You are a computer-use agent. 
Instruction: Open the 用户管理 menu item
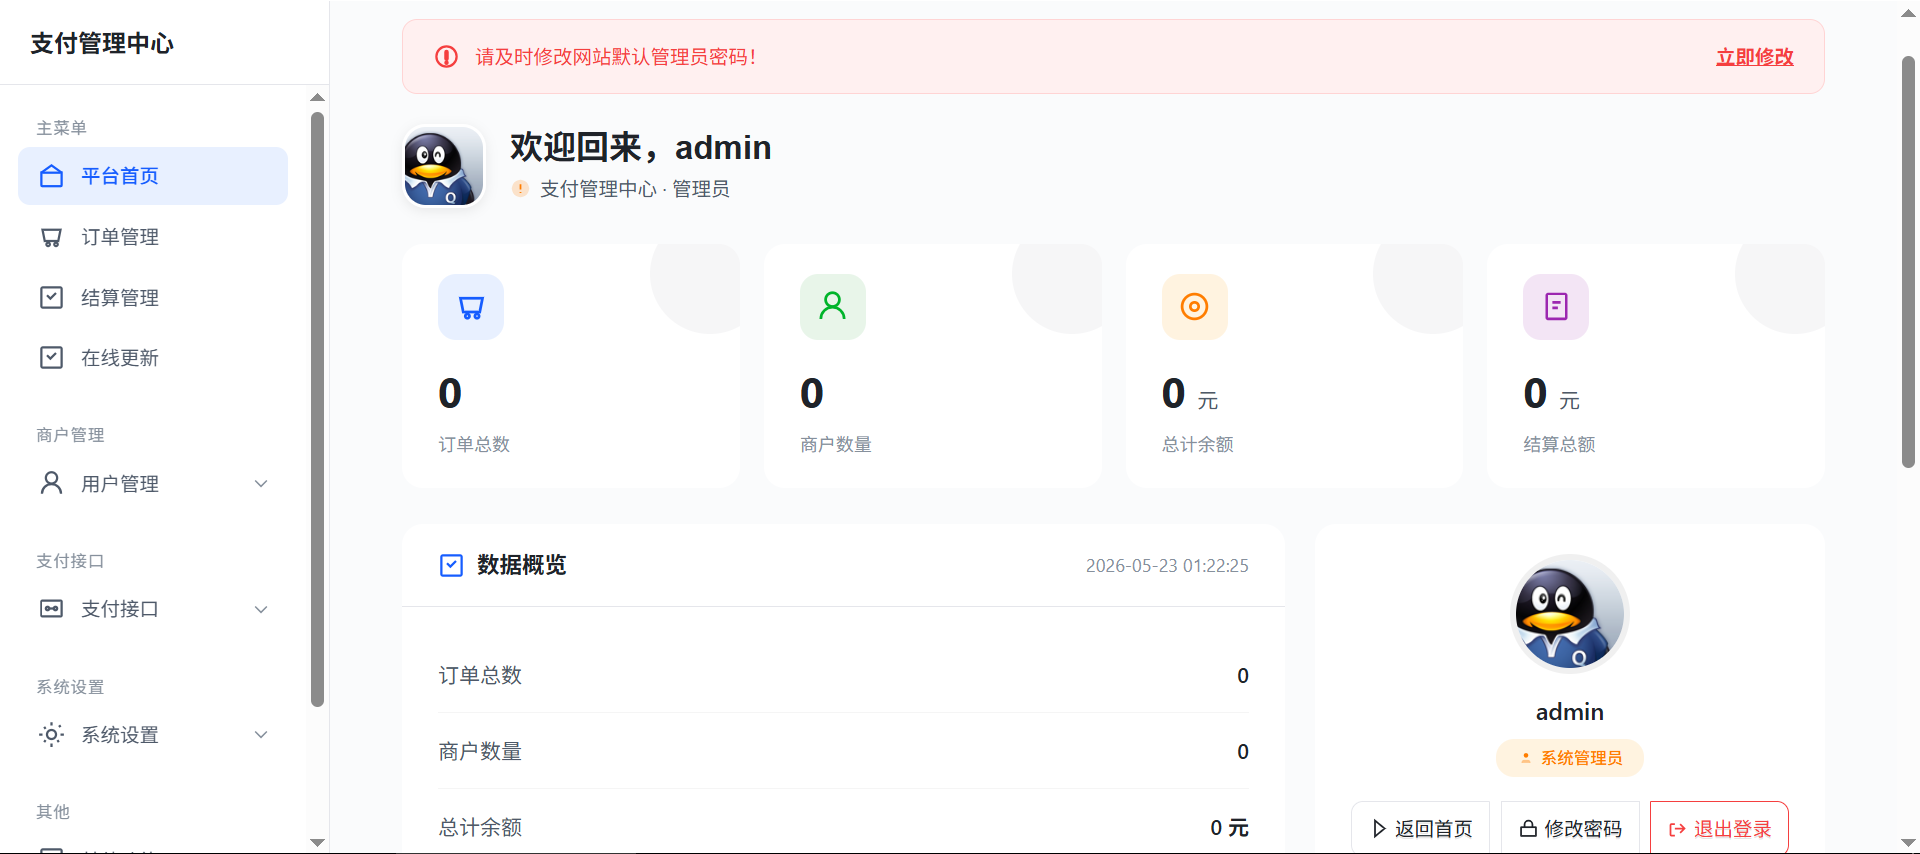pyautogui.click(x=153, y=484)
